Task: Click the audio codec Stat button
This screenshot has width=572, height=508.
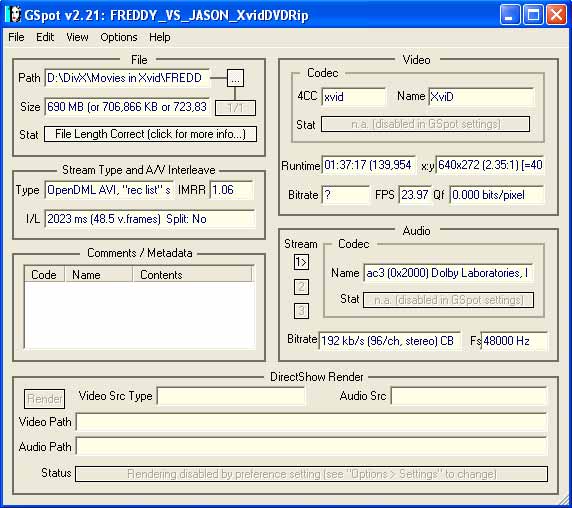Action: 448,300
